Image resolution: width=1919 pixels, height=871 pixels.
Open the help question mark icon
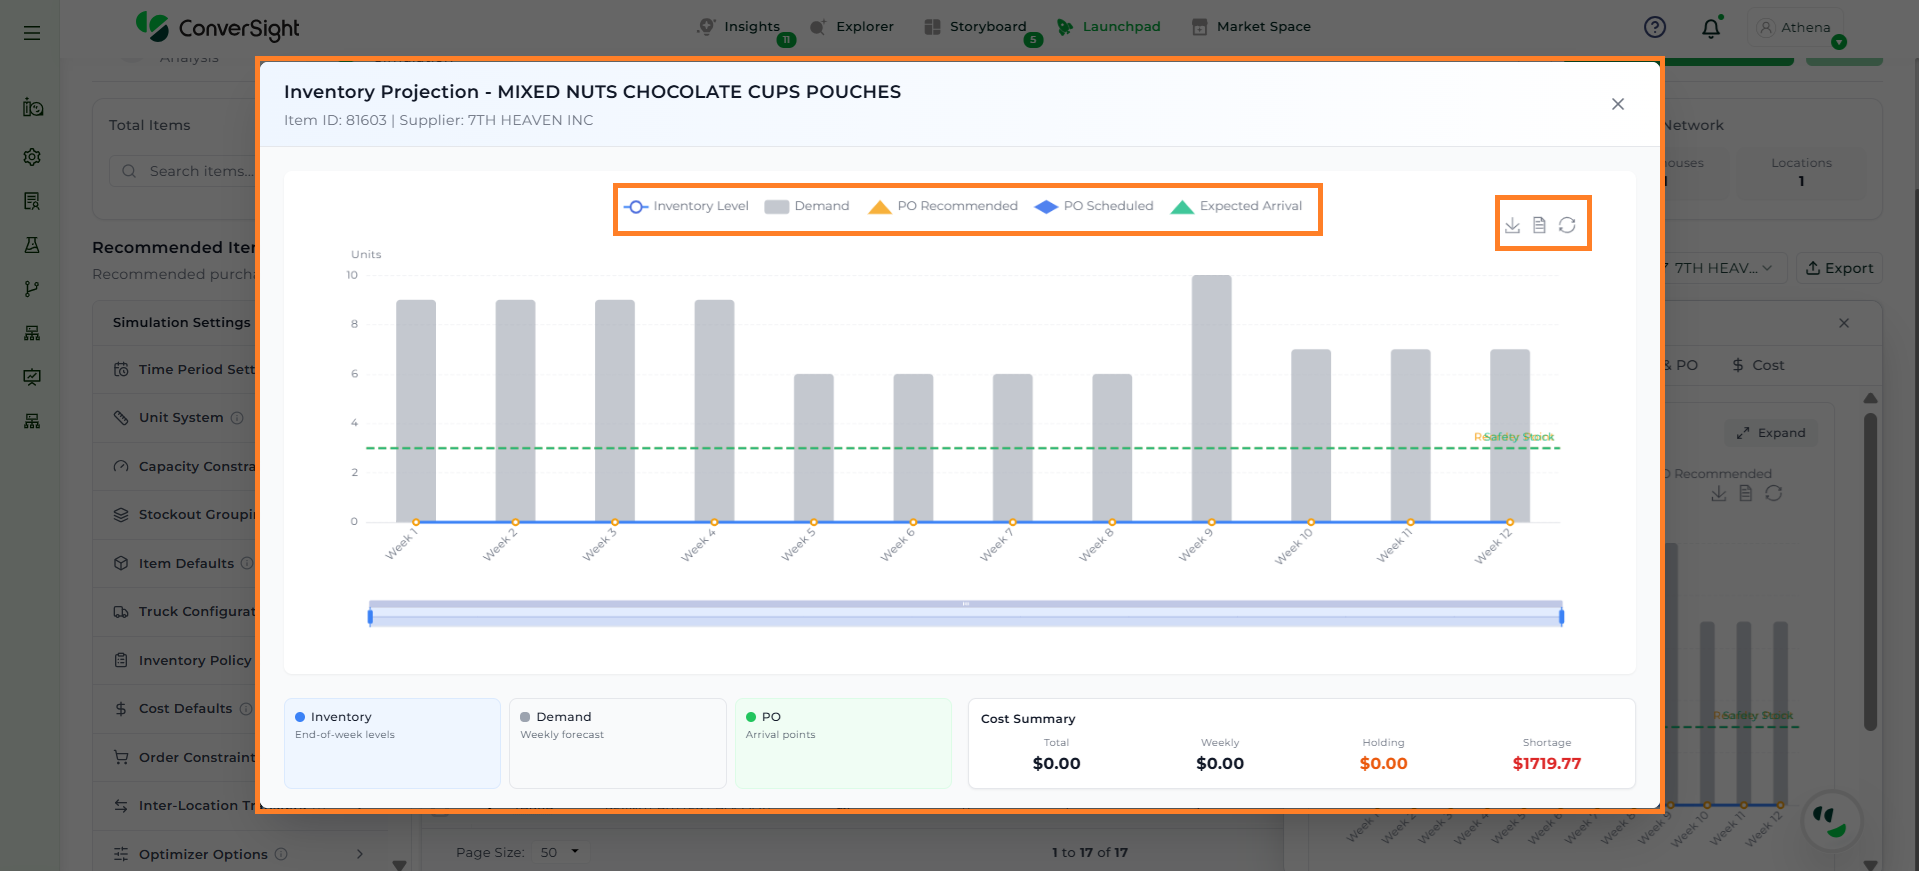(x=1655, y=27)
